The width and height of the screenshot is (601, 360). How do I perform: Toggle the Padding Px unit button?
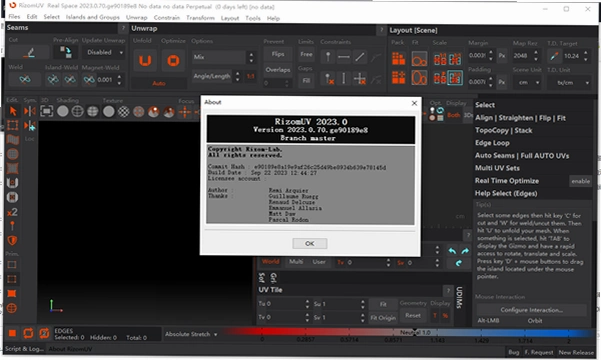pos(502,82)
